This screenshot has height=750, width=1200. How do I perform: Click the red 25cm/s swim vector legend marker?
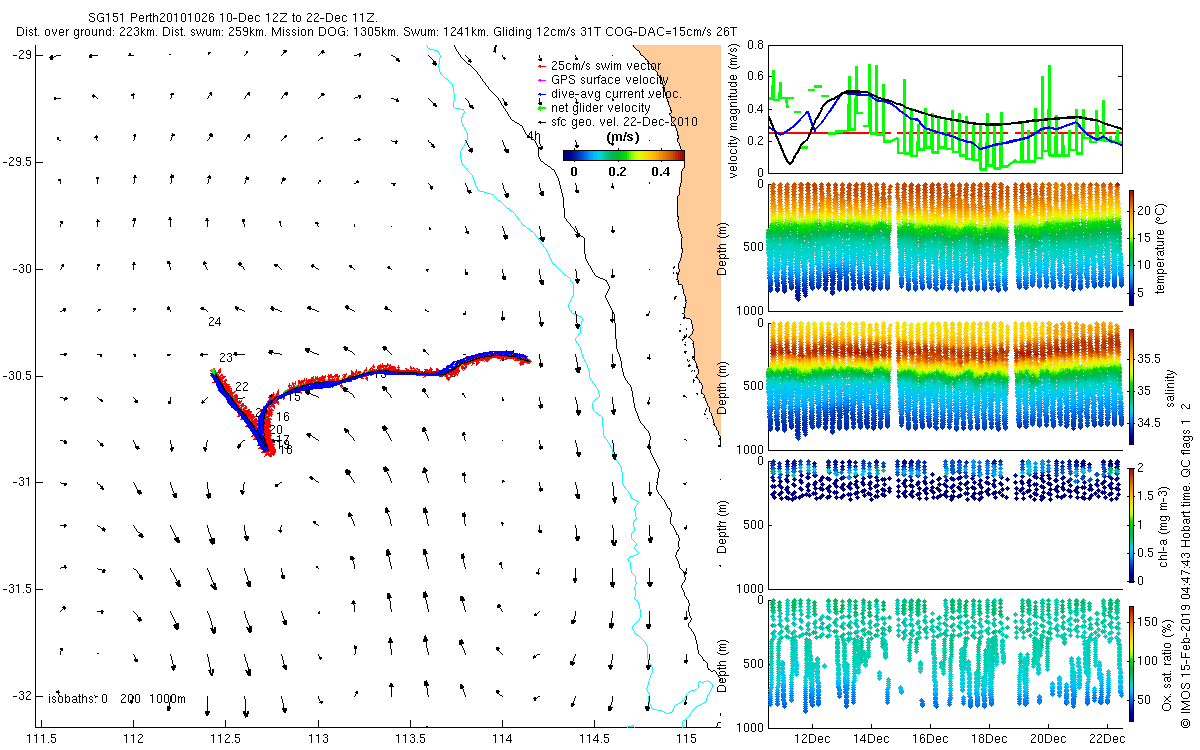(x=541, y=66)
